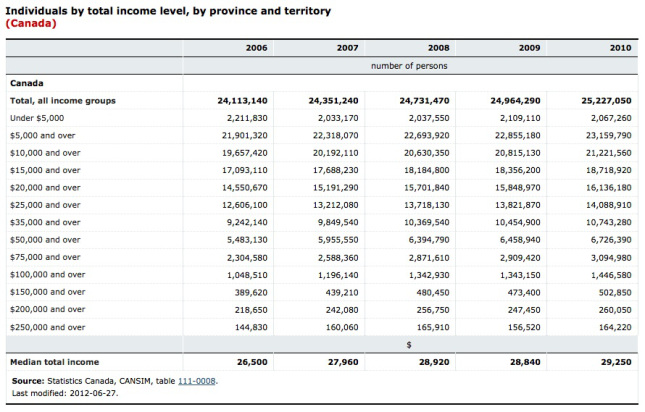Click the value 20,815,130 under 2009
The width and height of the screenshot is (645, 412).
[517, 153]
